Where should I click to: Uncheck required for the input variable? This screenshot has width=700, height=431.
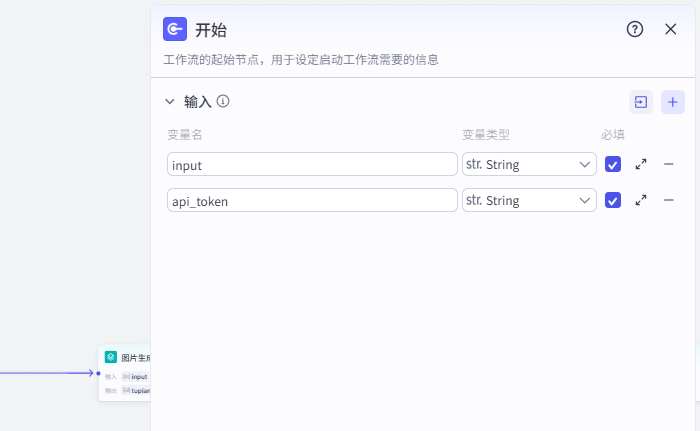[x=613, y=164]
